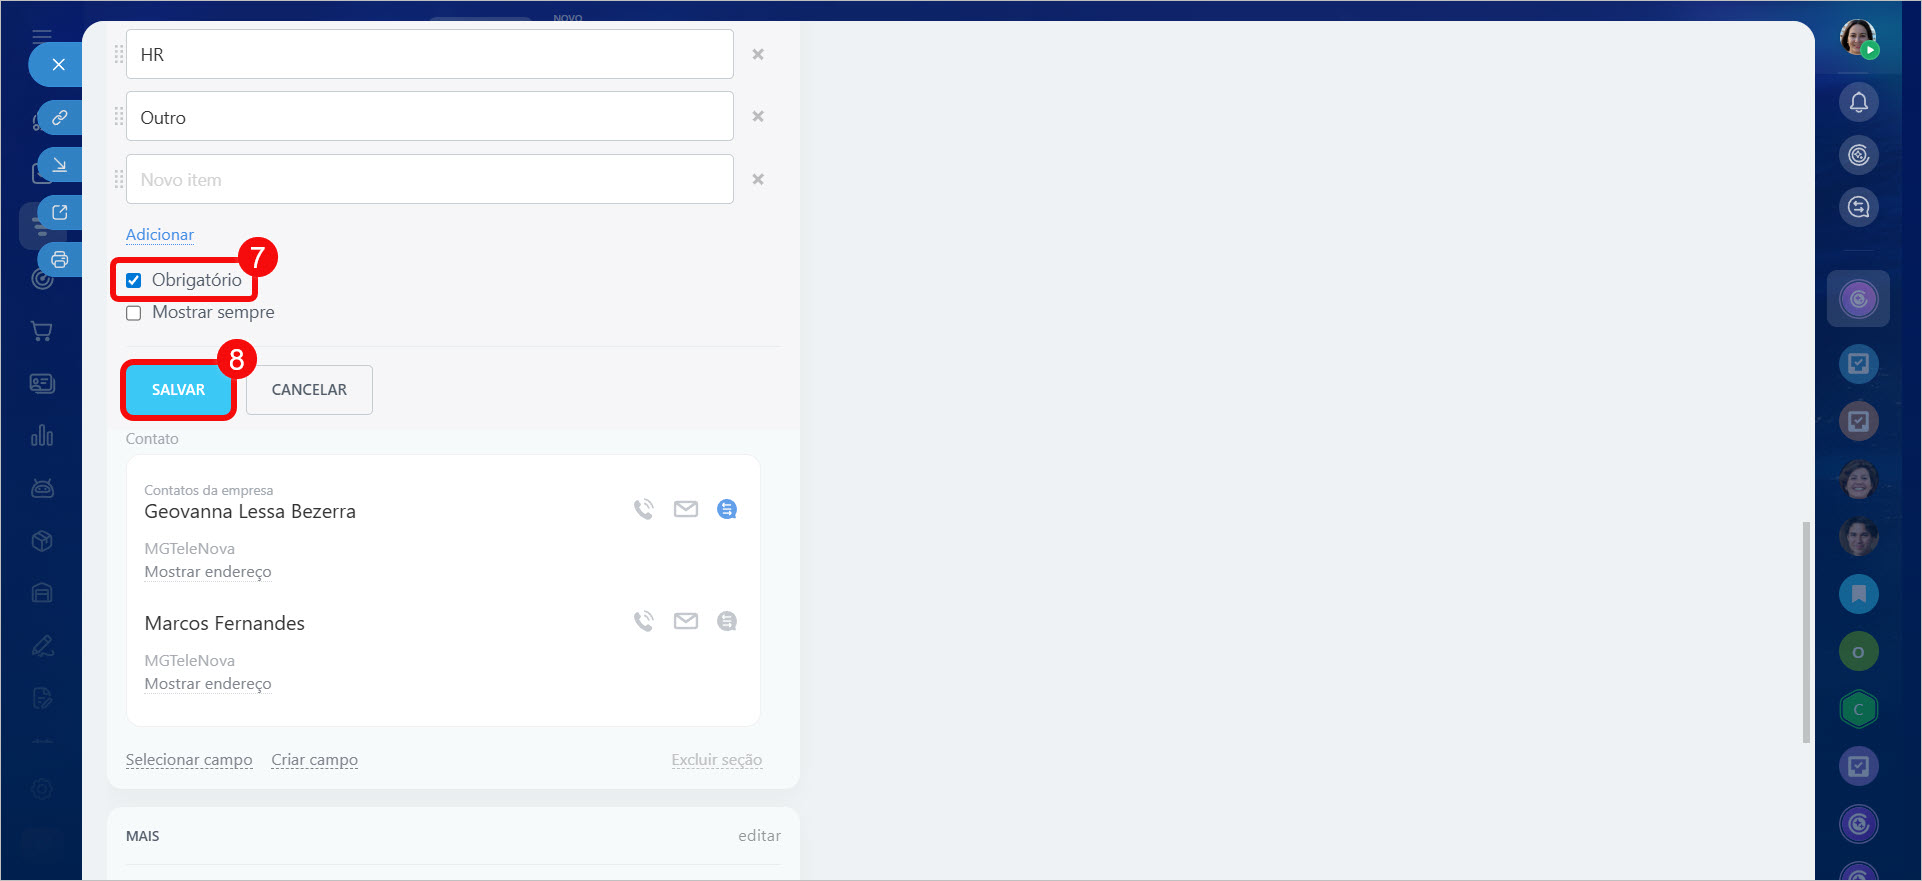Click the panel's vertical scrollbar
Screen dimensions: 1922x881
click(x=1806, y=630)
